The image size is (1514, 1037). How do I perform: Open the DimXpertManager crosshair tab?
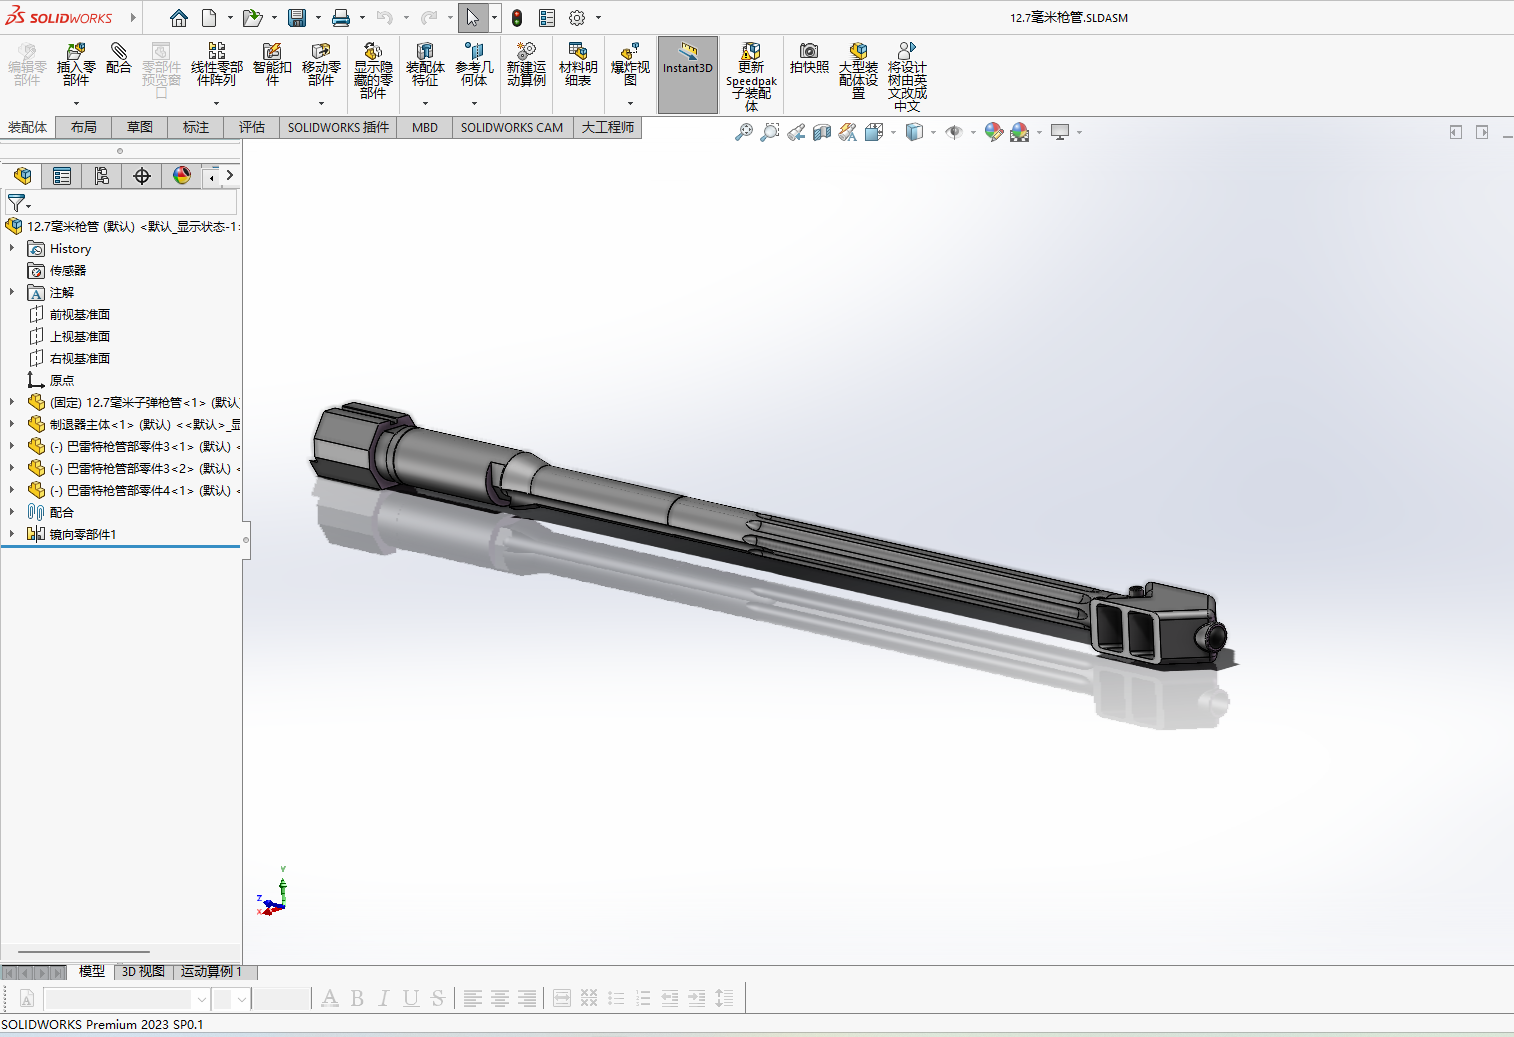point(142,176)
